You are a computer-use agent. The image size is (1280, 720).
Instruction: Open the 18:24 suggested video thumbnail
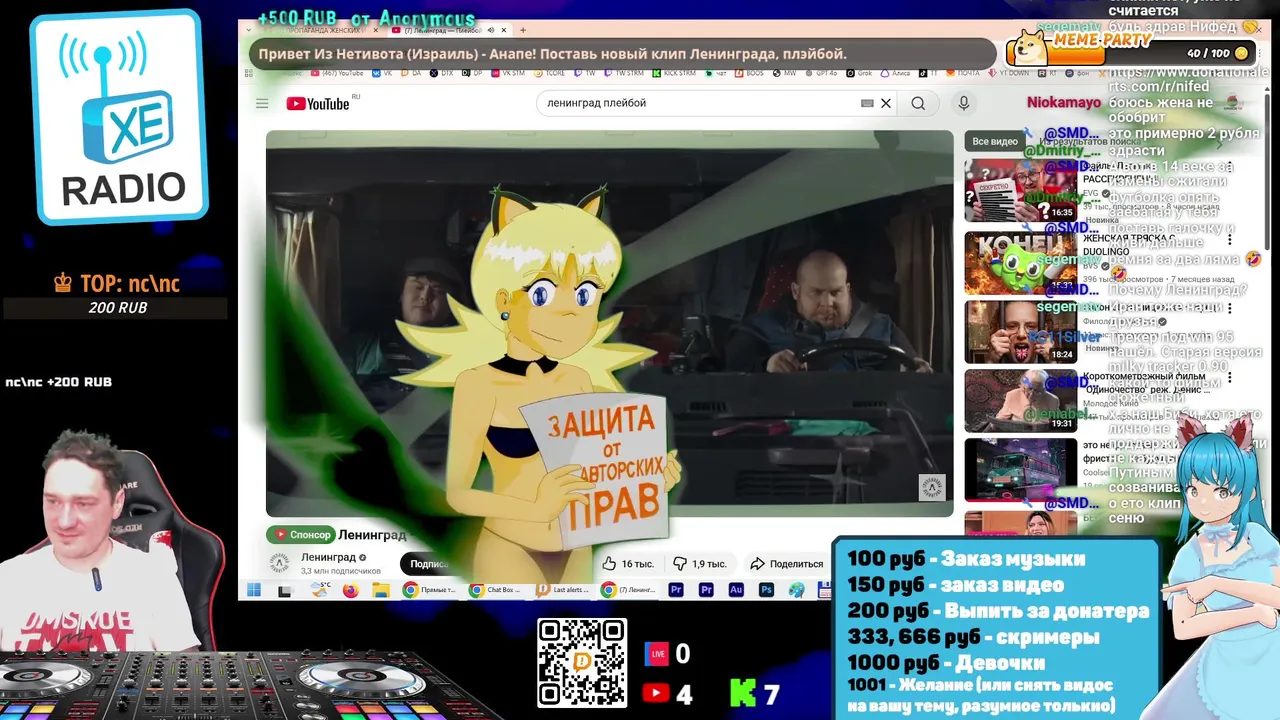coord(1020,332)
